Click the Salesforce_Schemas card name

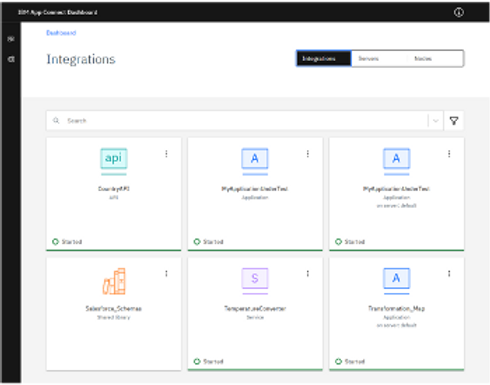114,308
